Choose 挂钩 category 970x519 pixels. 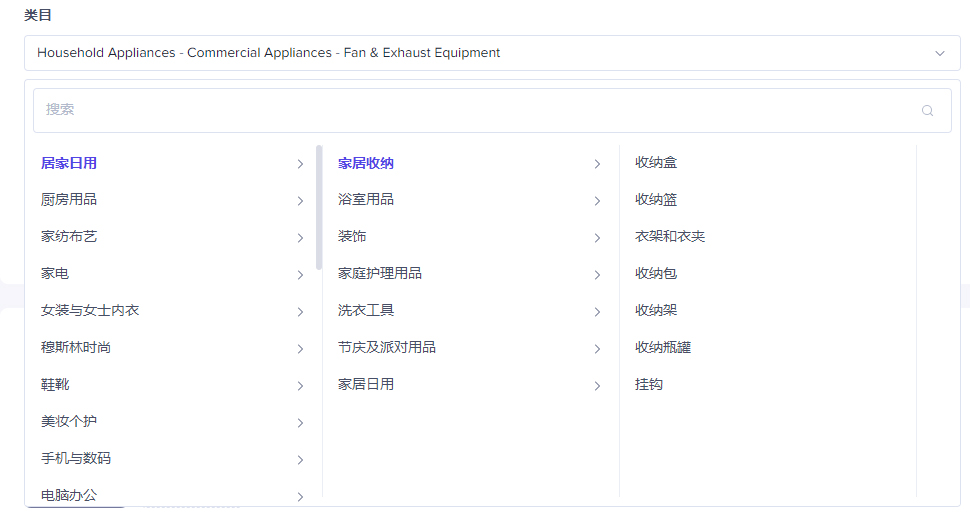pyautogui.click(x=649, y=384)
